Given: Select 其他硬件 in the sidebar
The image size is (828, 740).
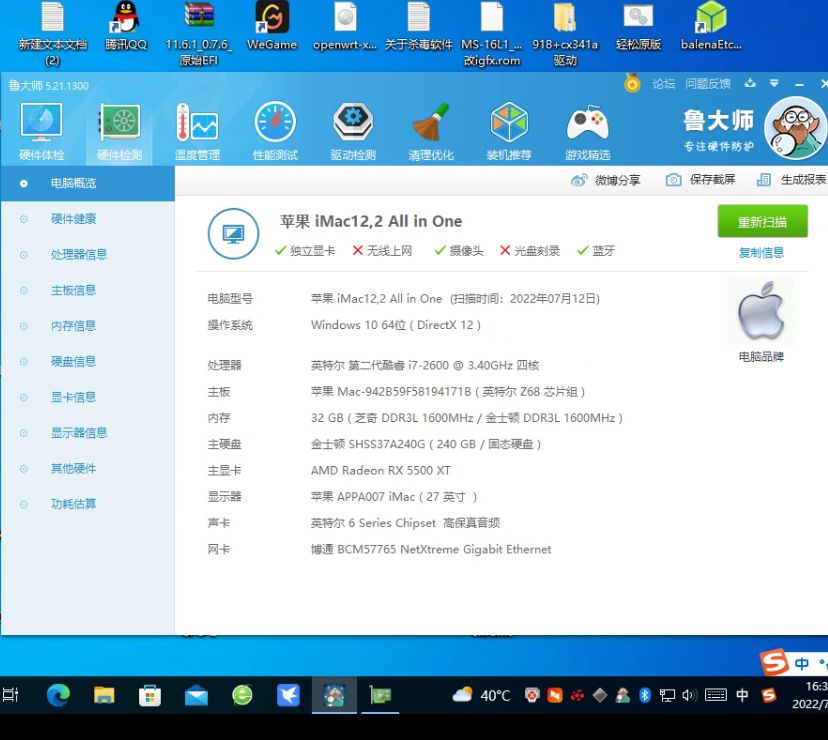Looking at the screenshot, I should (x=87, y=469).
